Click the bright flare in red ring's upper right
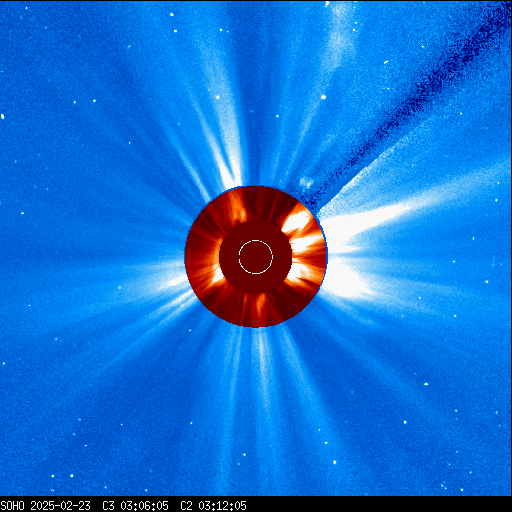Viewport: 512px width, 512px height. (296, 221)
